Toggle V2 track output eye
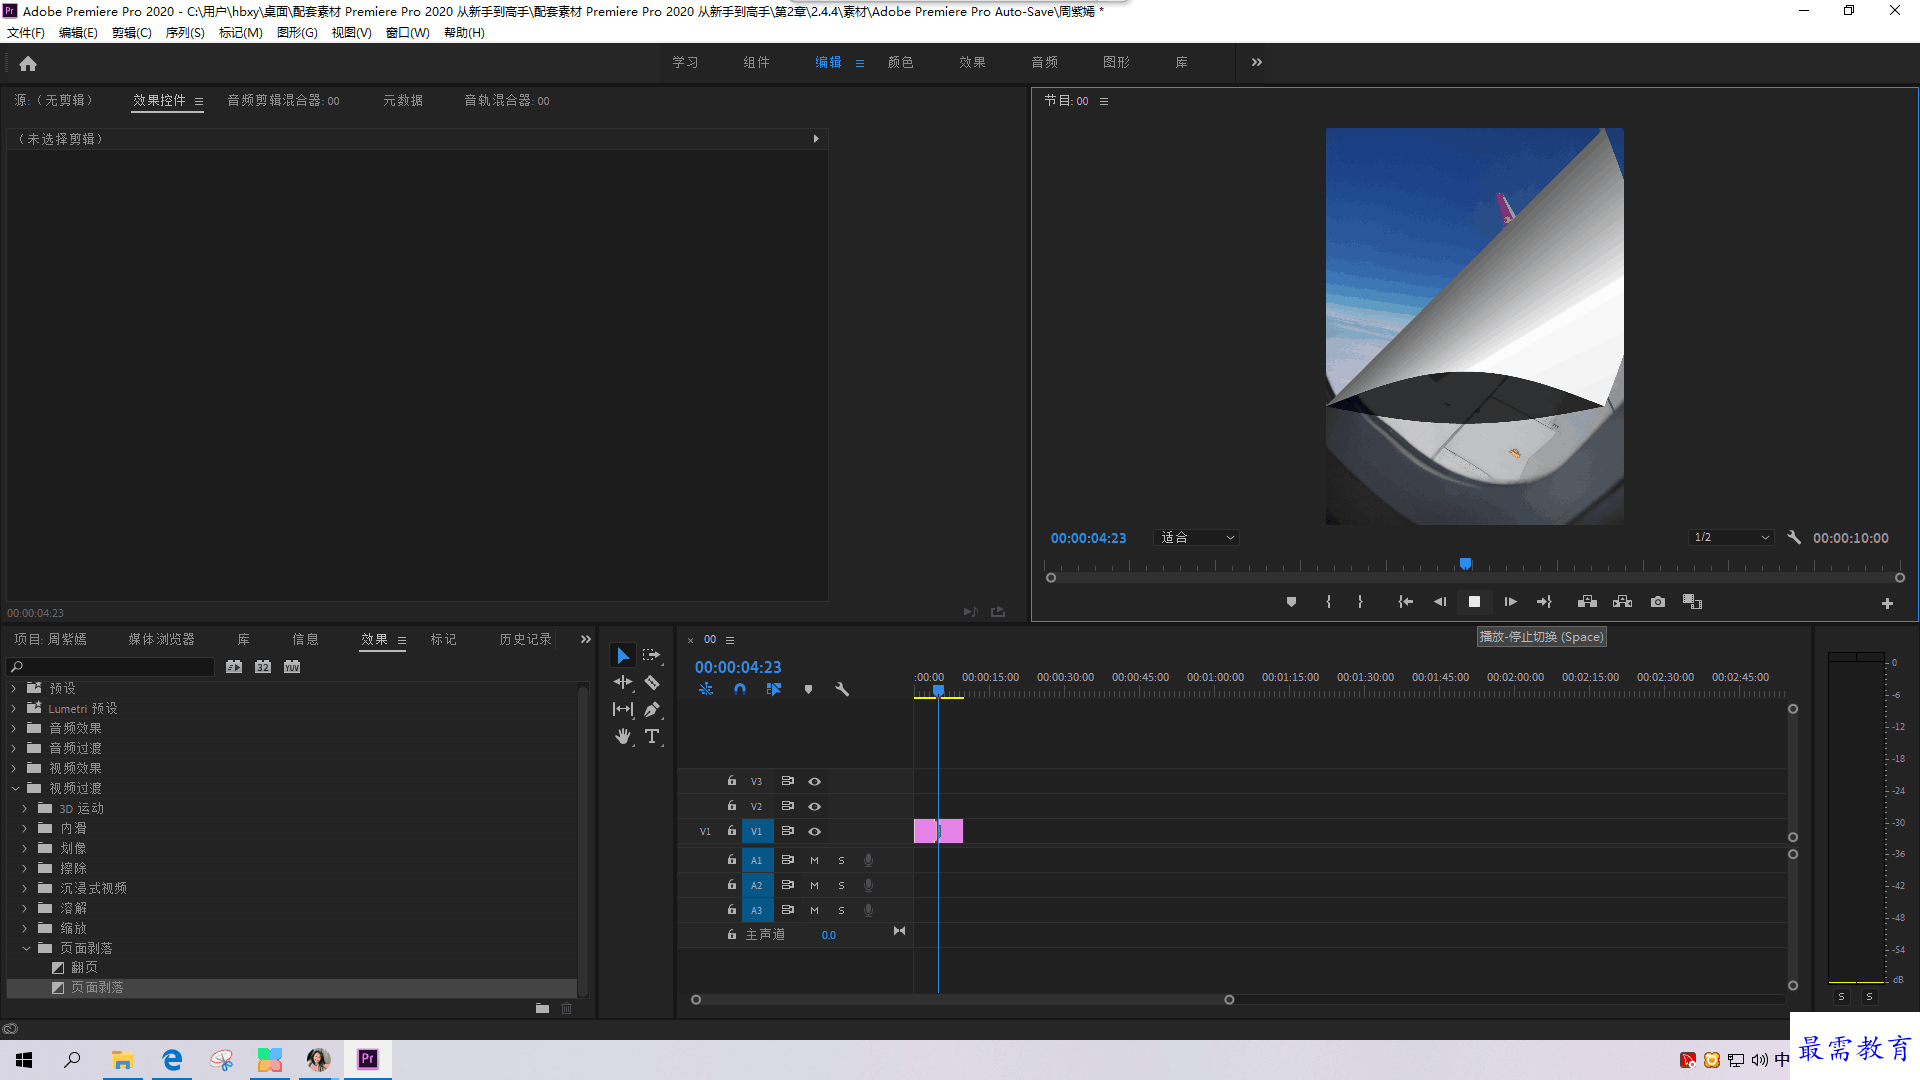The height and width of the screenshot is (1080, 1920). [814, 806]
